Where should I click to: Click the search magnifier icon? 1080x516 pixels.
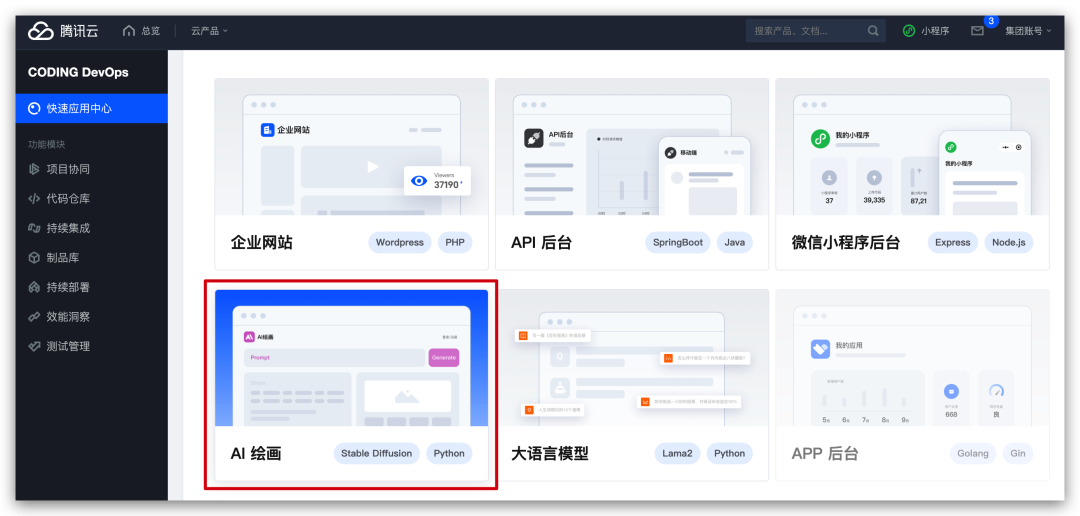[873, 31]
